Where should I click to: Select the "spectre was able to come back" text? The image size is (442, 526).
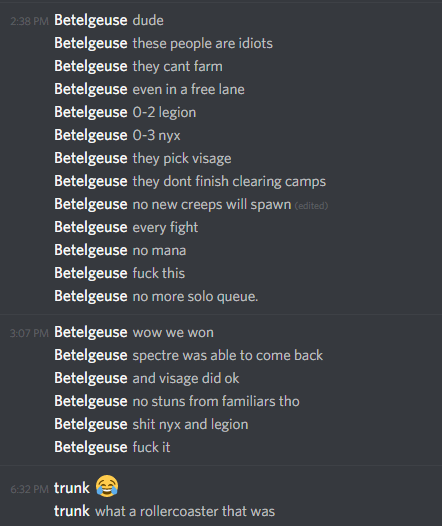pyautogui.click(x=228, y=355)
